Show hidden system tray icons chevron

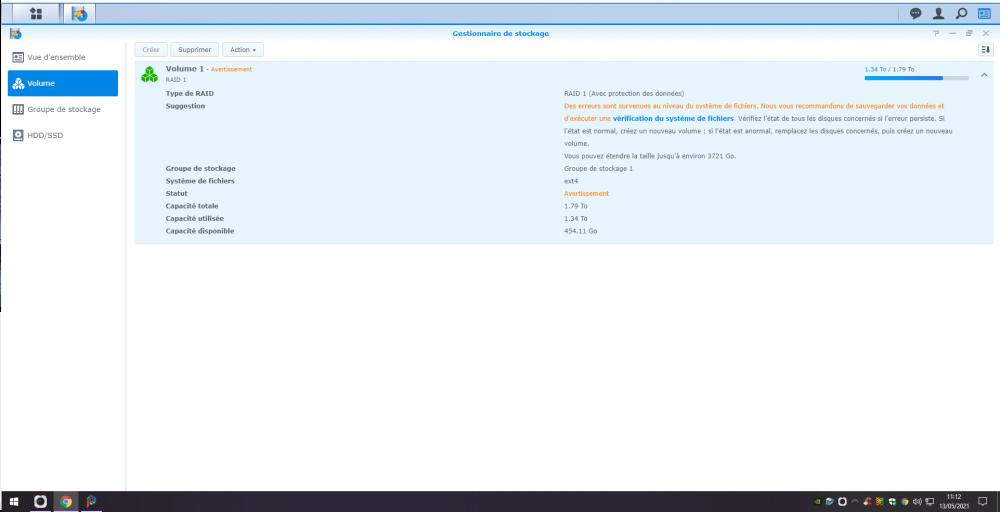coord(855,502)
